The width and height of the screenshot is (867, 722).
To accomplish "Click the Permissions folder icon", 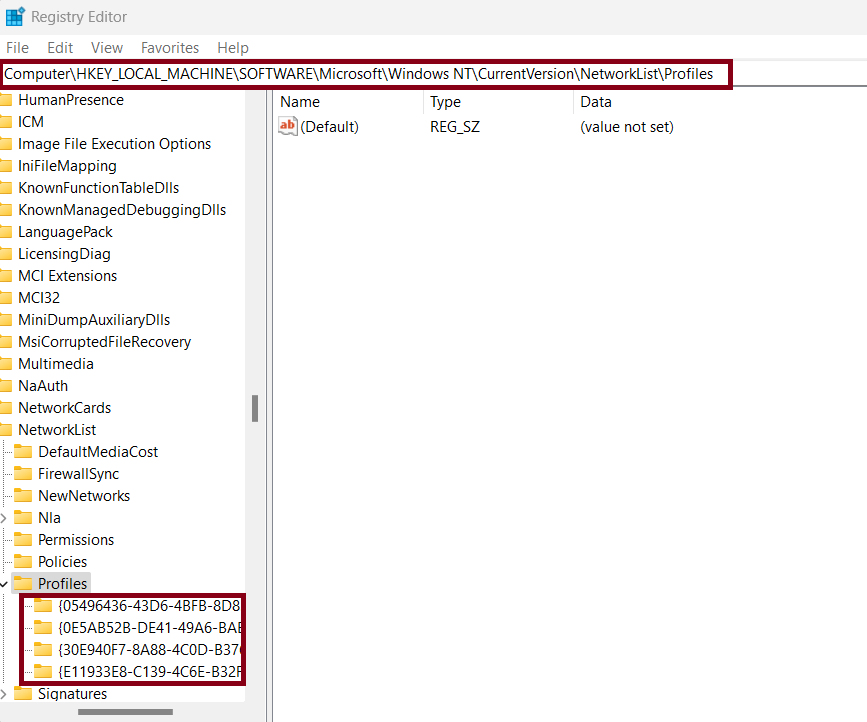I will click(23, 540).
